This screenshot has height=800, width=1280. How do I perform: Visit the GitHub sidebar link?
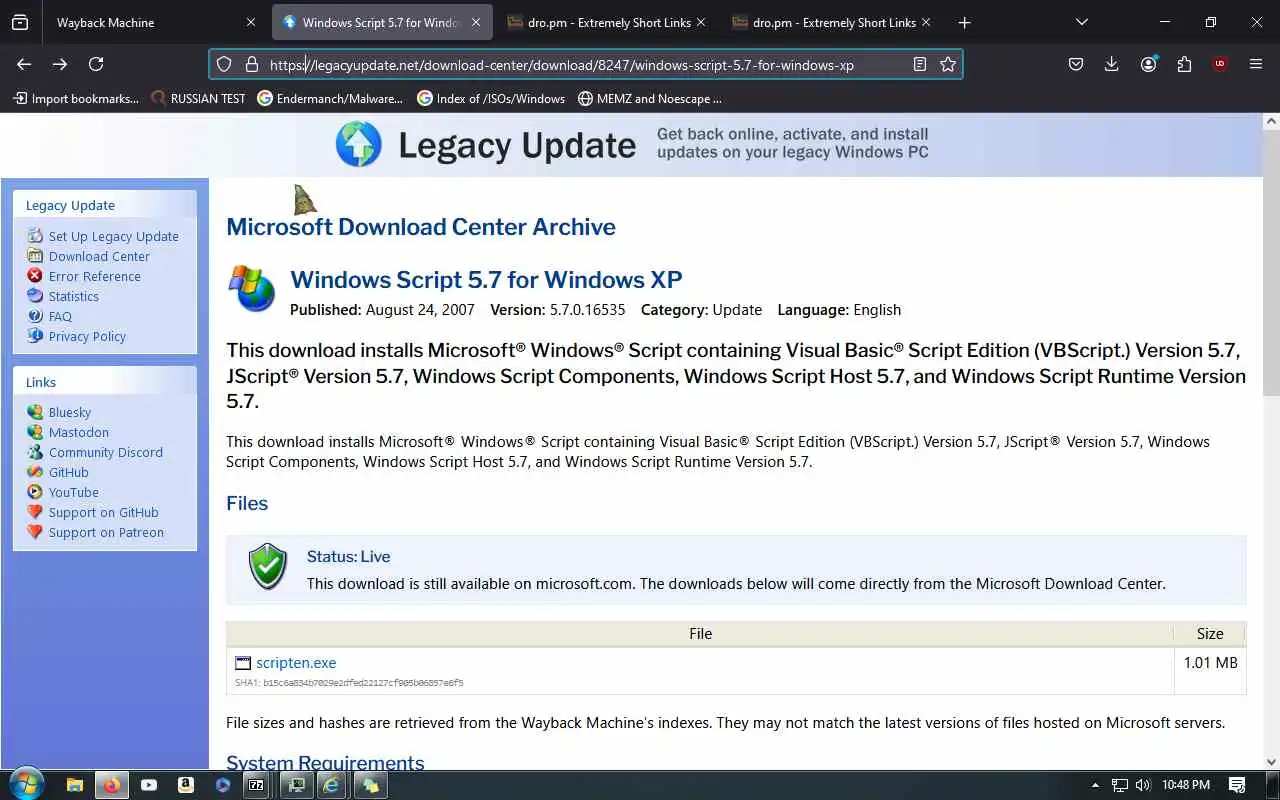coord(69,472)
